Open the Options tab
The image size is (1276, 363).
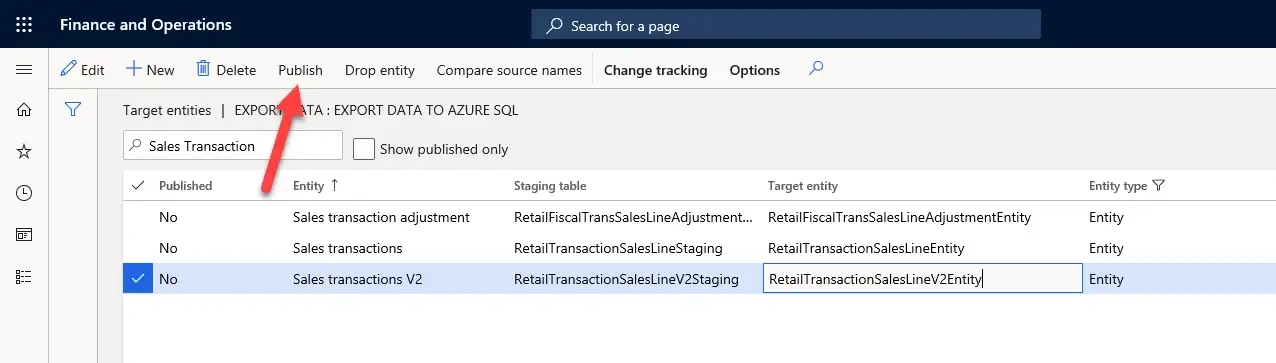pos(755,70)
